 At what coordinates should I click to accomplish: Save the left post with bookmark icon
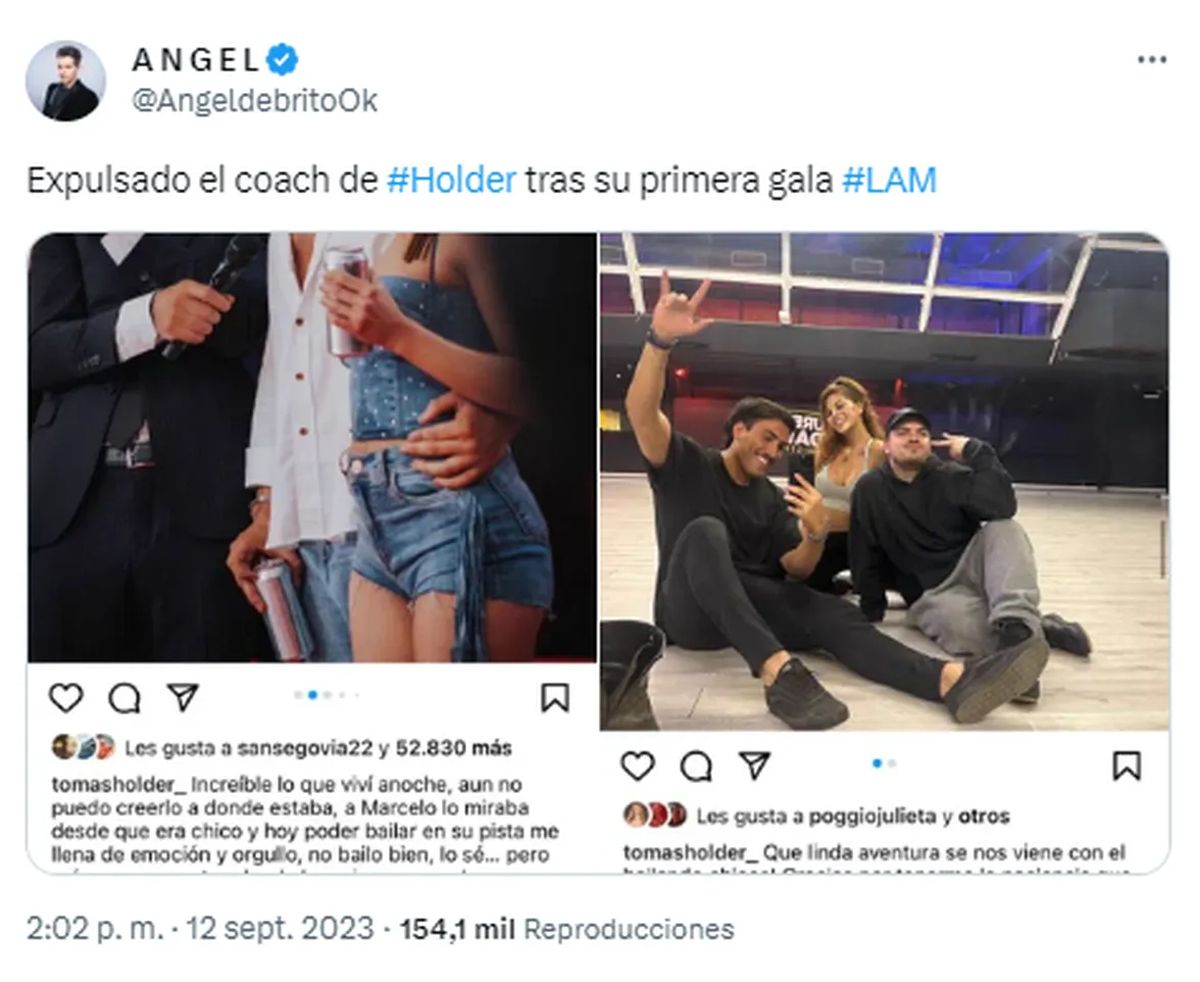click(555, 697)
